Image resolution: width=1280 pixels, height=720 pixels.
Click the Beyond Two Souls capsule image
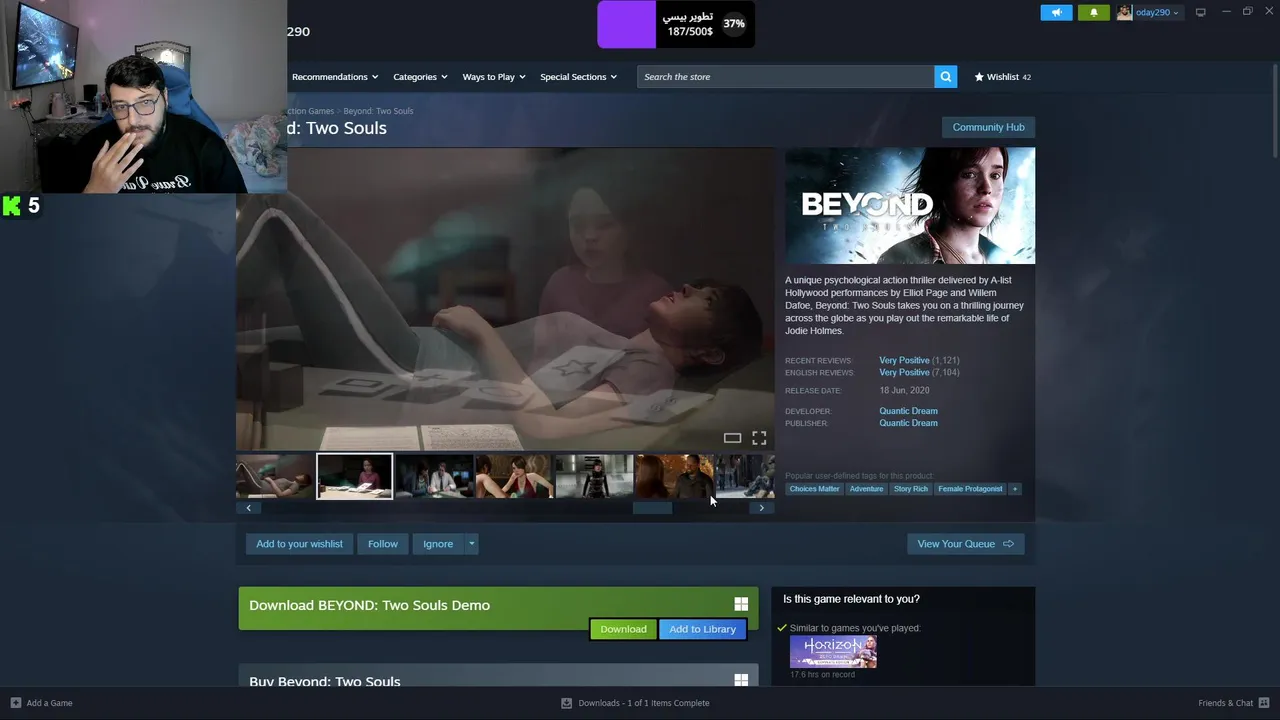click(x=910, y=206)
